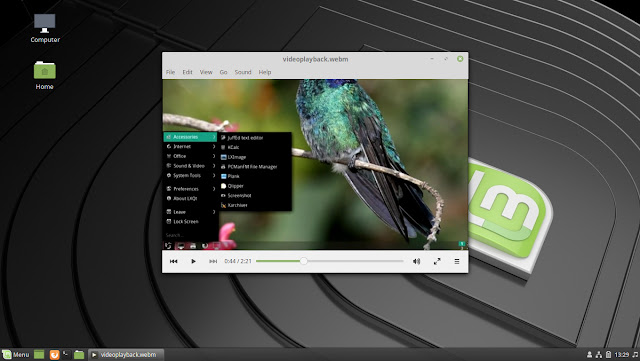The height and width of the screenshot is (361, 640).
Task: Open the music note sound applet
Action: 635,354
